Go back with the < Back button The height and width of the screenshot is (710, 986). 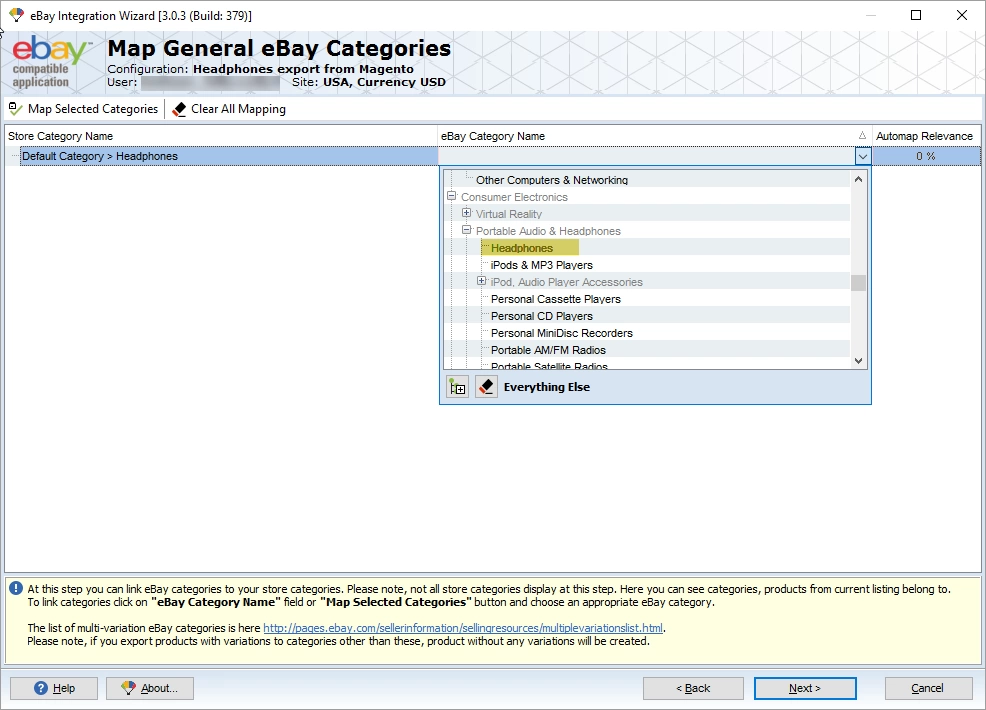[693, 688]
